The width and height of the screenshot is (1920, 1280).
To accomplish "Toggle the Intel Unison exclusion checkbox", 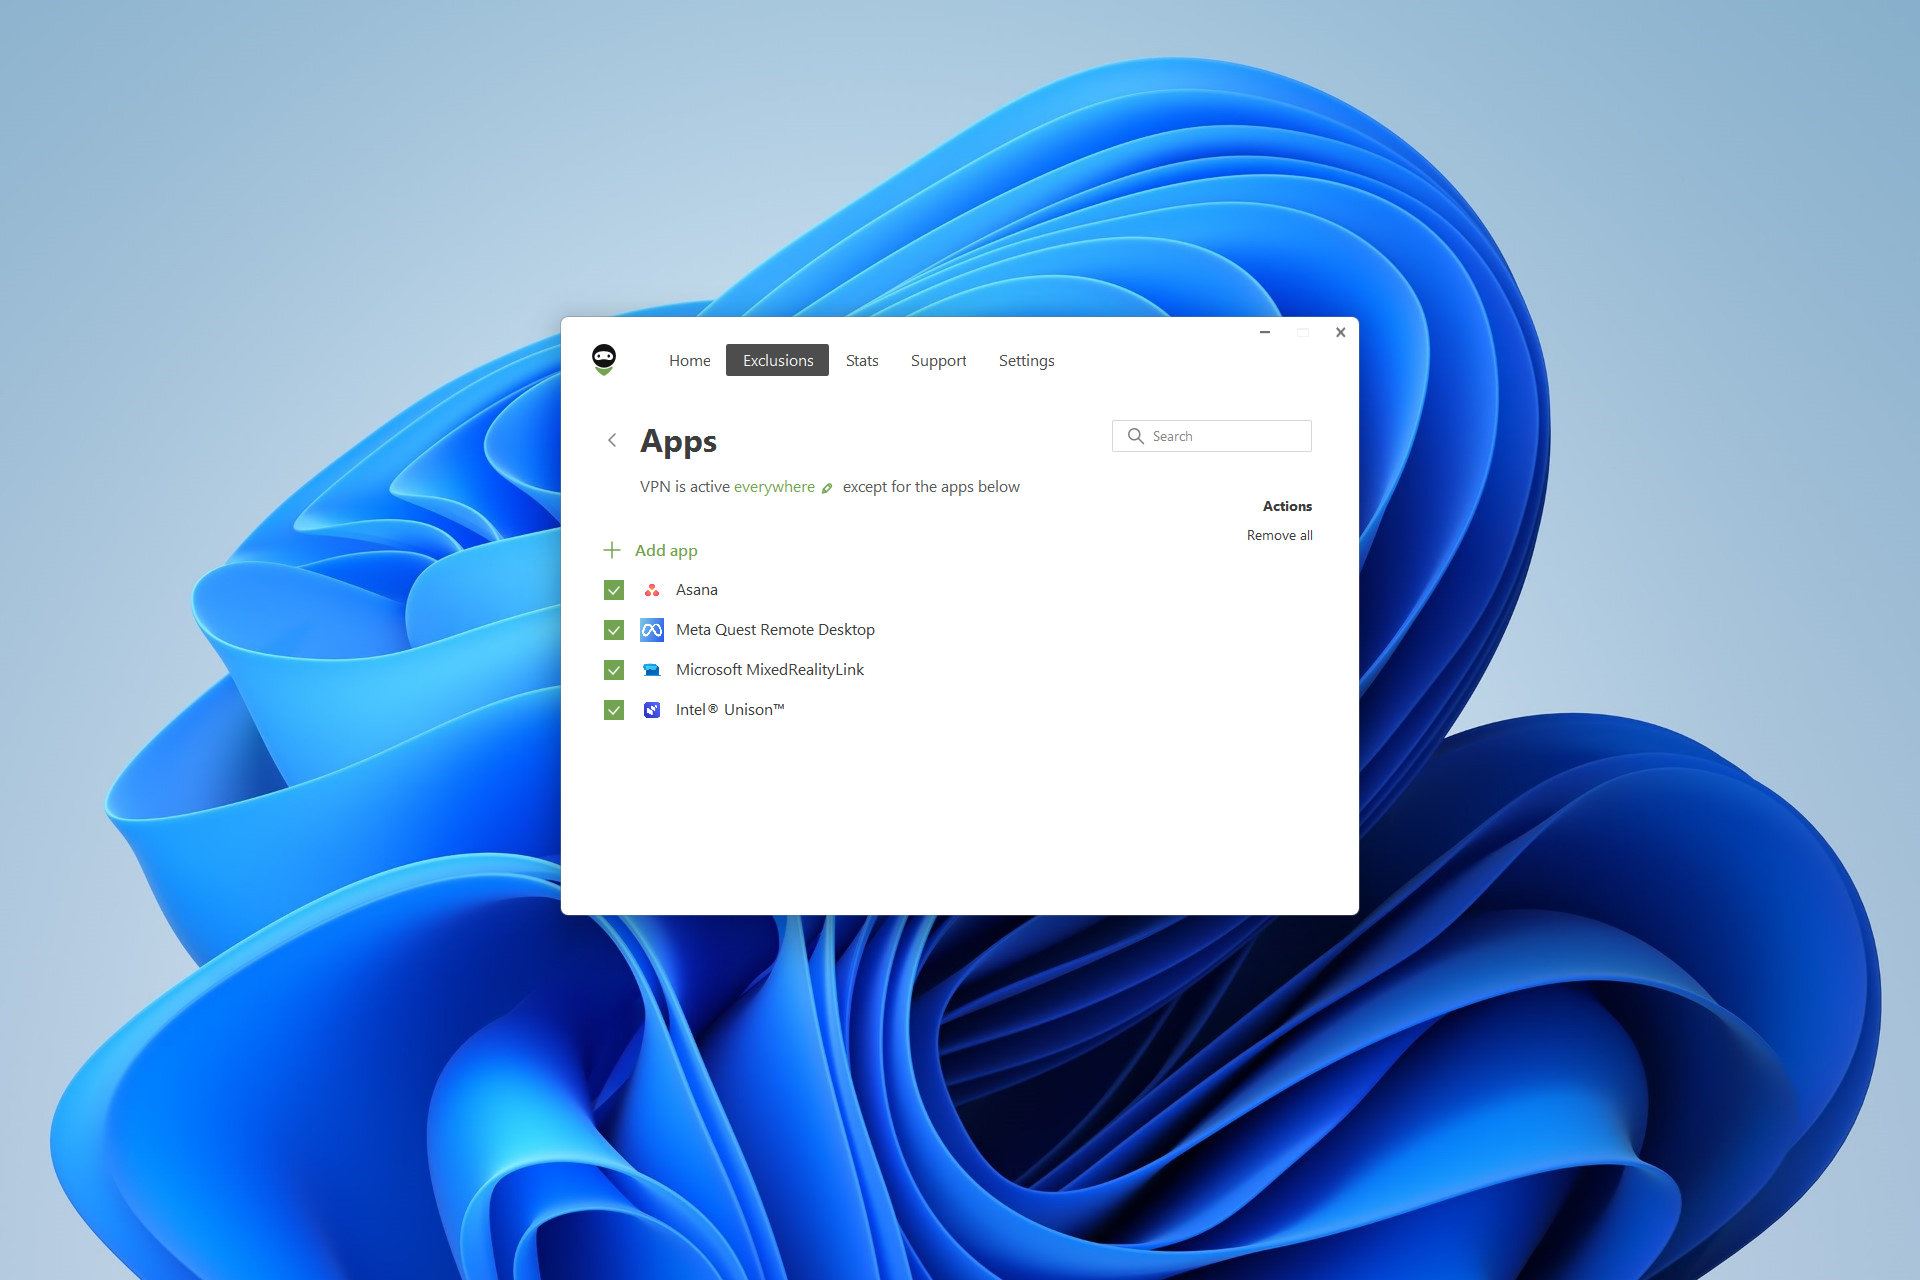I will pos(610,709).
